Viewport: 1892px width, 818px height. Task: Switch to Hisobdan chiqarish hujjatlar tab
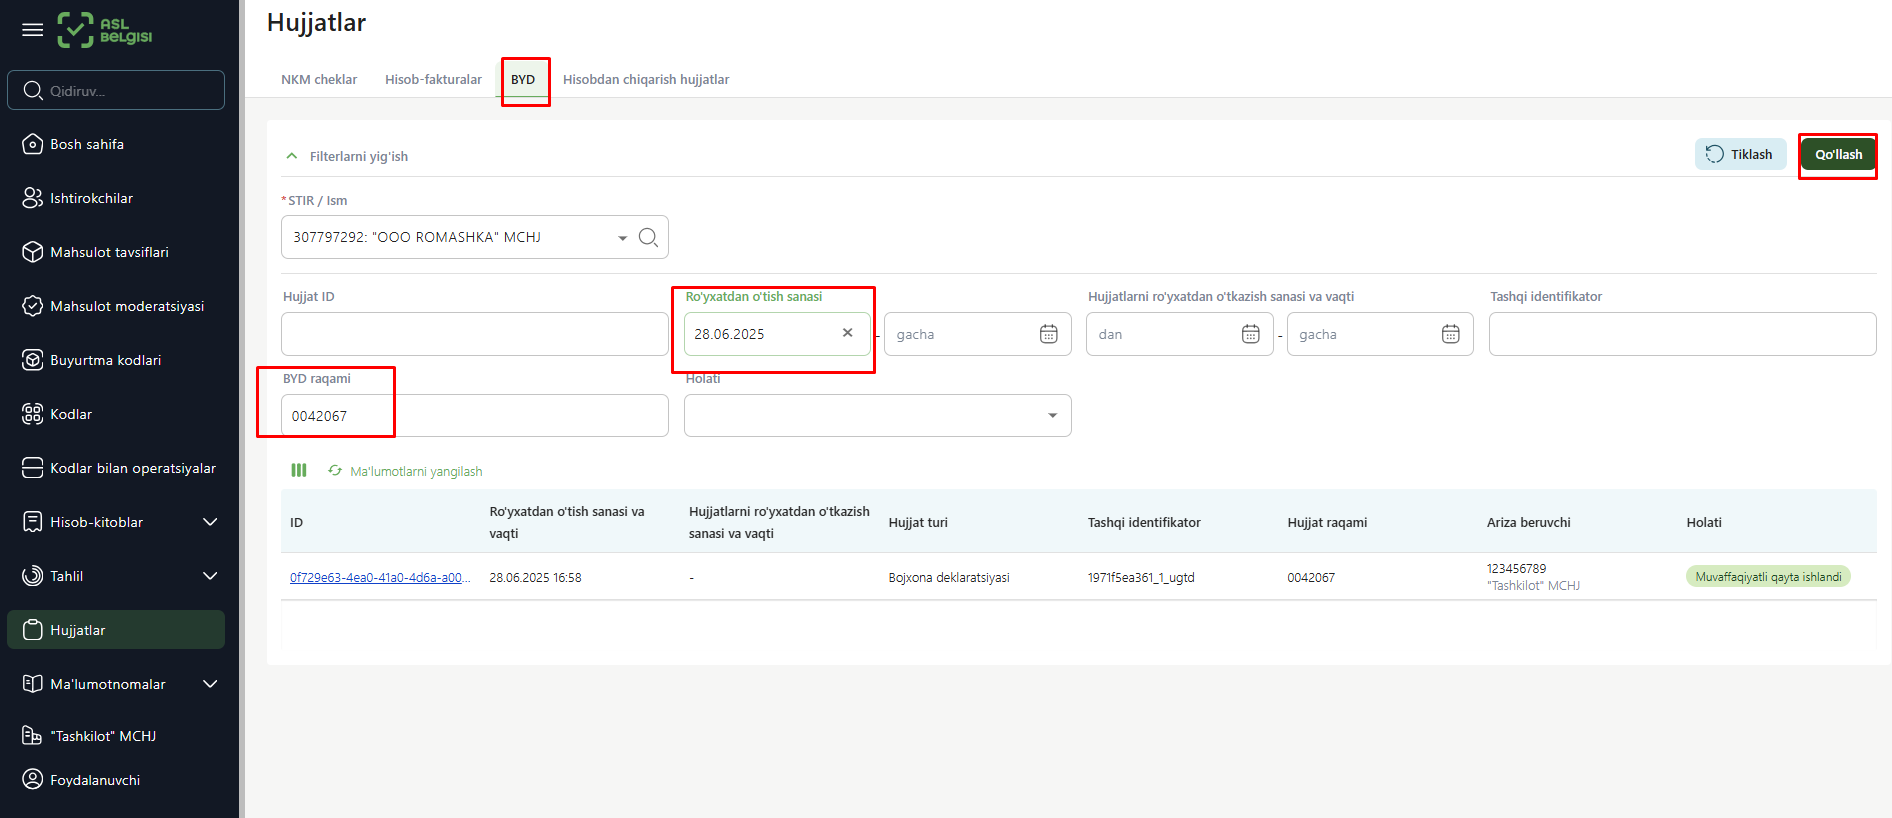click(646, 80)
